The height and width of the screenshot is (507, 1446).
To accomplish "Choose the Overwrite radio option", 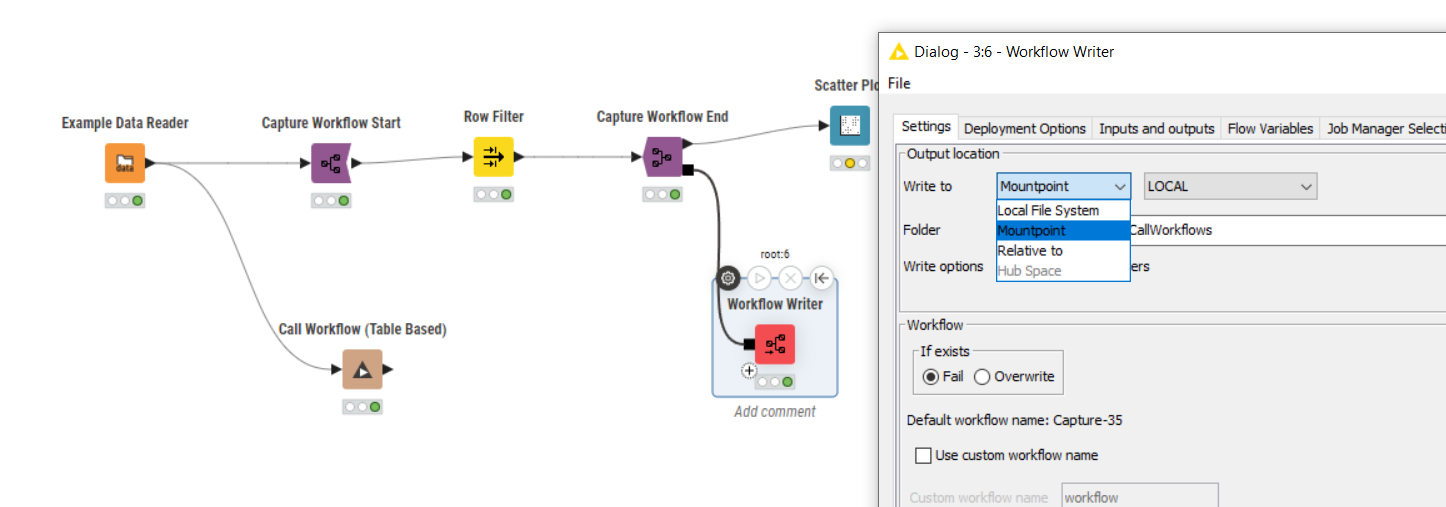I will (982, 377).
